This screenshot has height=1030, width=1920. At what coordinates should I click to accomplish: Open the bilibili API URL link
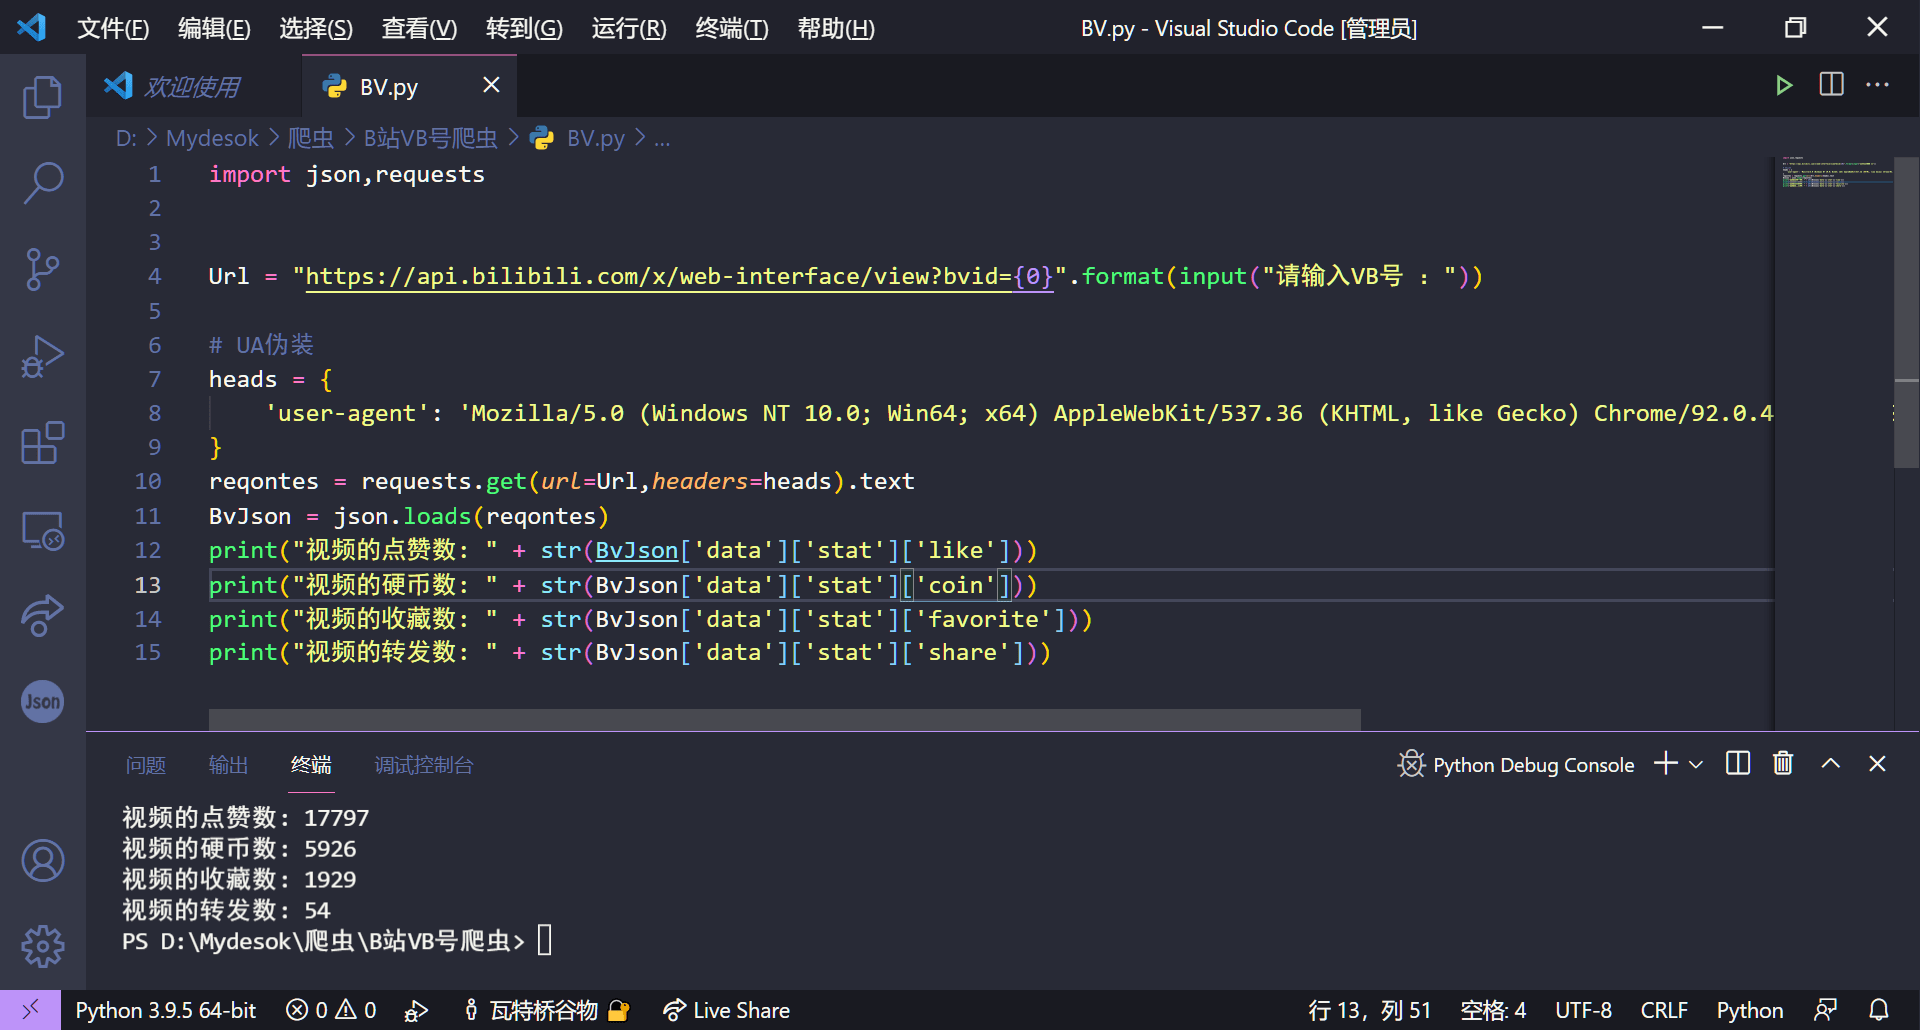[x=679, y=276]
